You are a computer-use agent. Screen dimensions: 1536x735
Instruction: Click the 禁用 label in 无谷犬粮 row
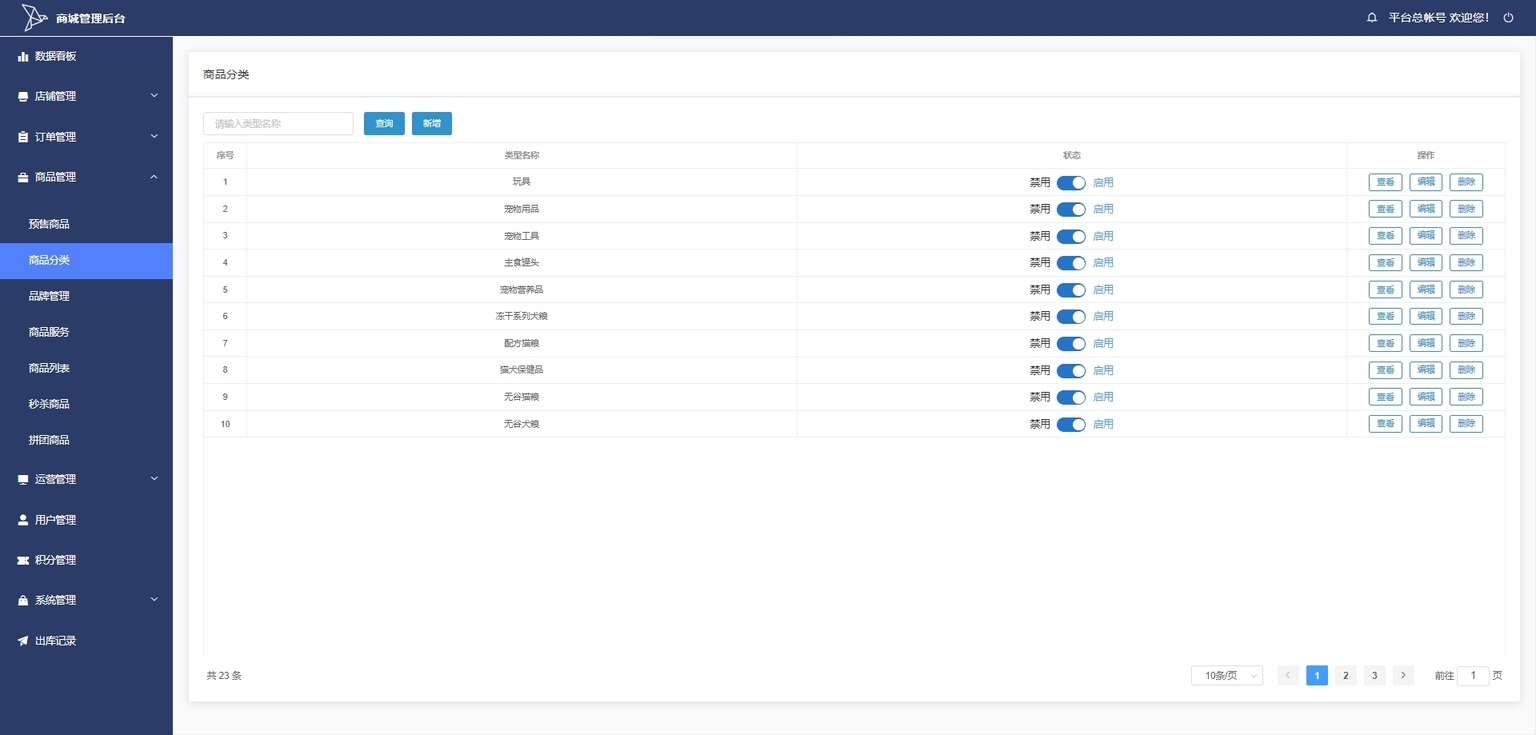(1040, 424)
